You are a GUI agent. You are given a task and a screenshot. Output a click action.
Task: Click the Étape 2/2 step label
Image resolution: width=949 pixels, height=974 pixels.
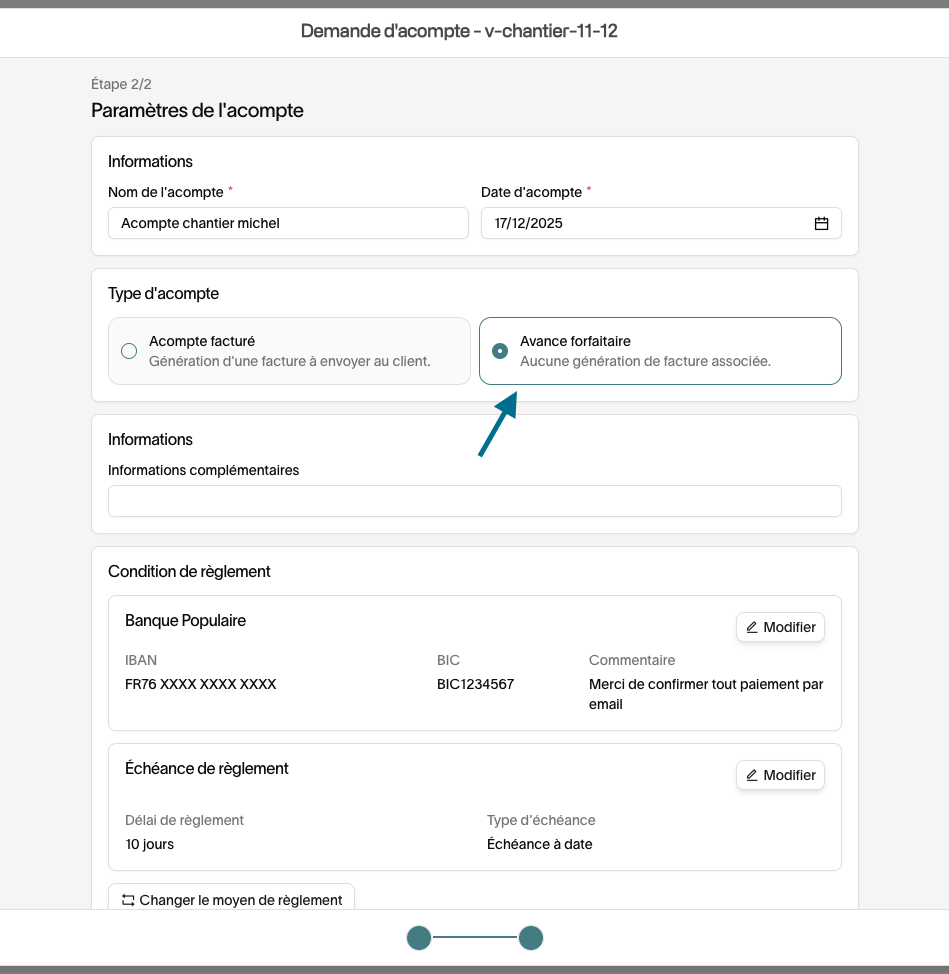pos(121,84)
